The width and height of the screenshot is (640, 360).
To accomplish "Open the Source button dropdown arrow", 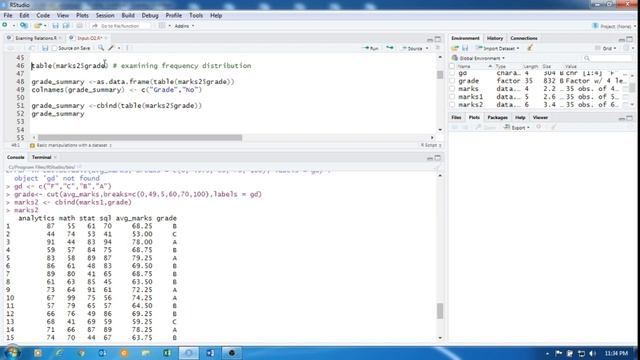I will pos(427,48).
